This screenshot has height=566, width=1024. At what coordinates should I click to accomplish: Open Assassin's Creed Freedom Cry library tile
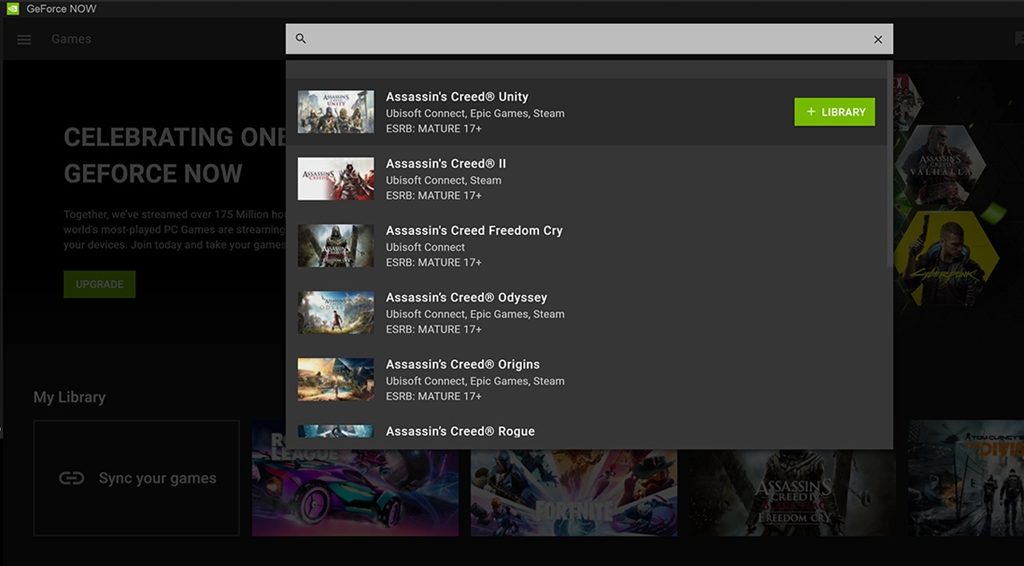(793, 492)
